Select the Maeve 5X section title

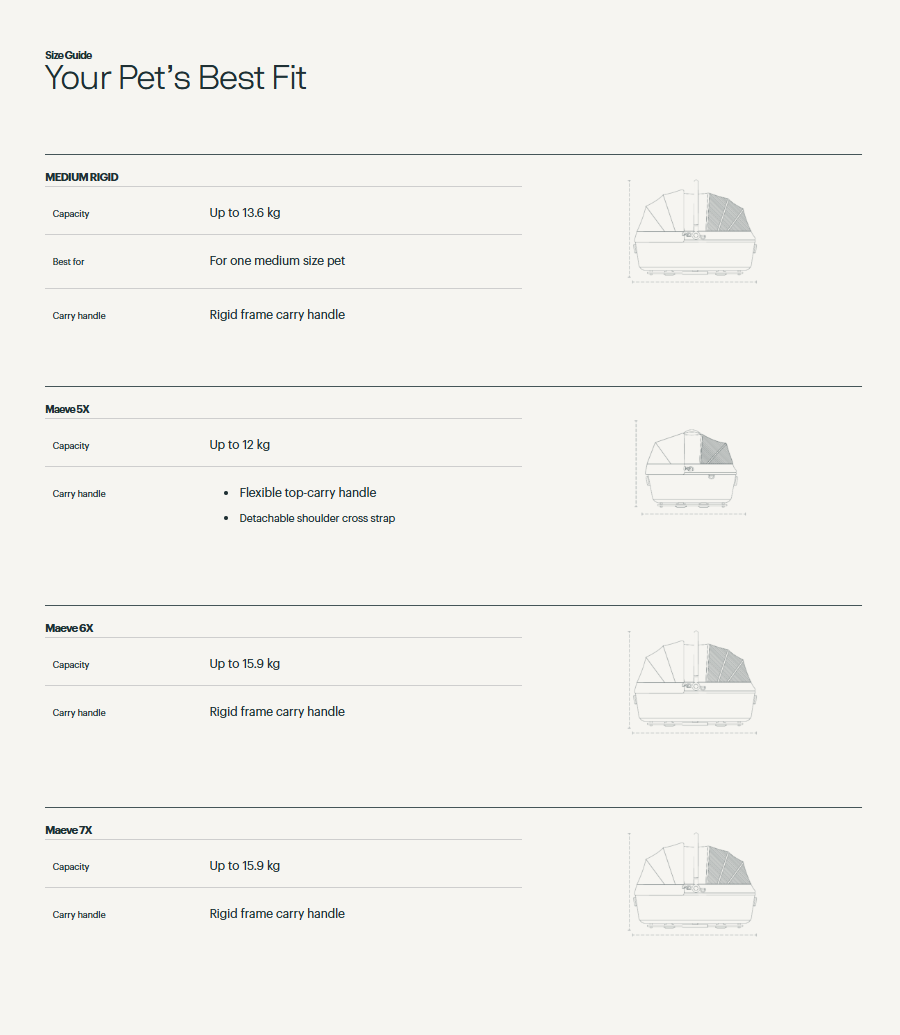pyautogui.click(x=67, y=409)
